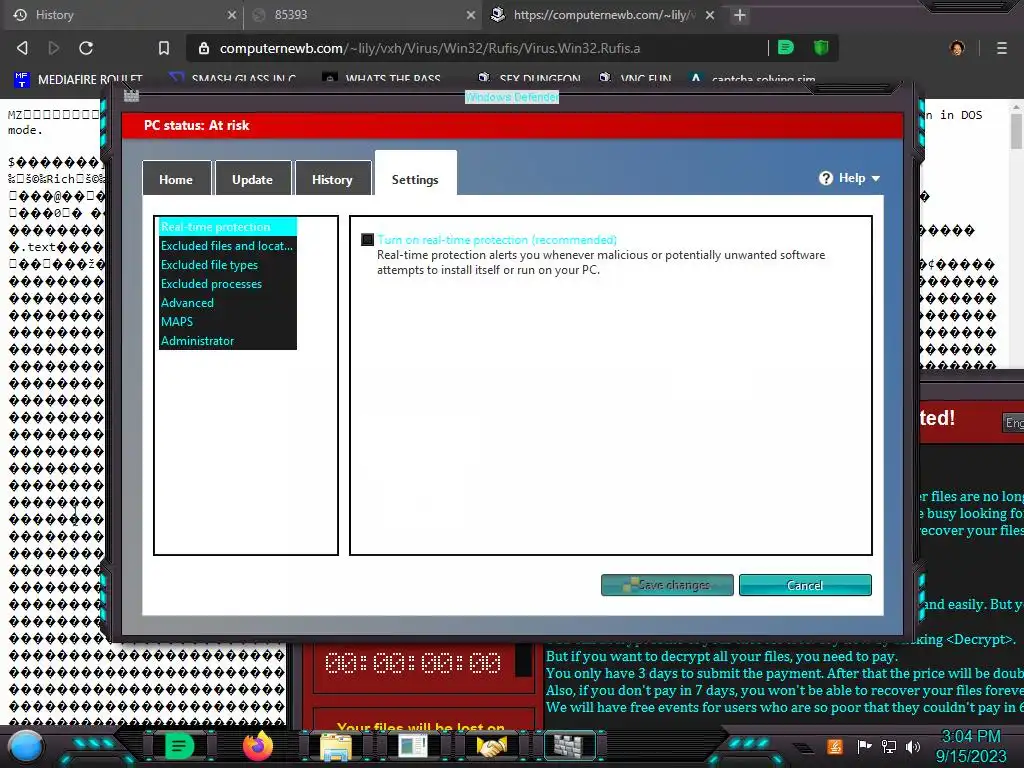
Task: Switch to the 85393 browser tab
Action: click(362, 15)
